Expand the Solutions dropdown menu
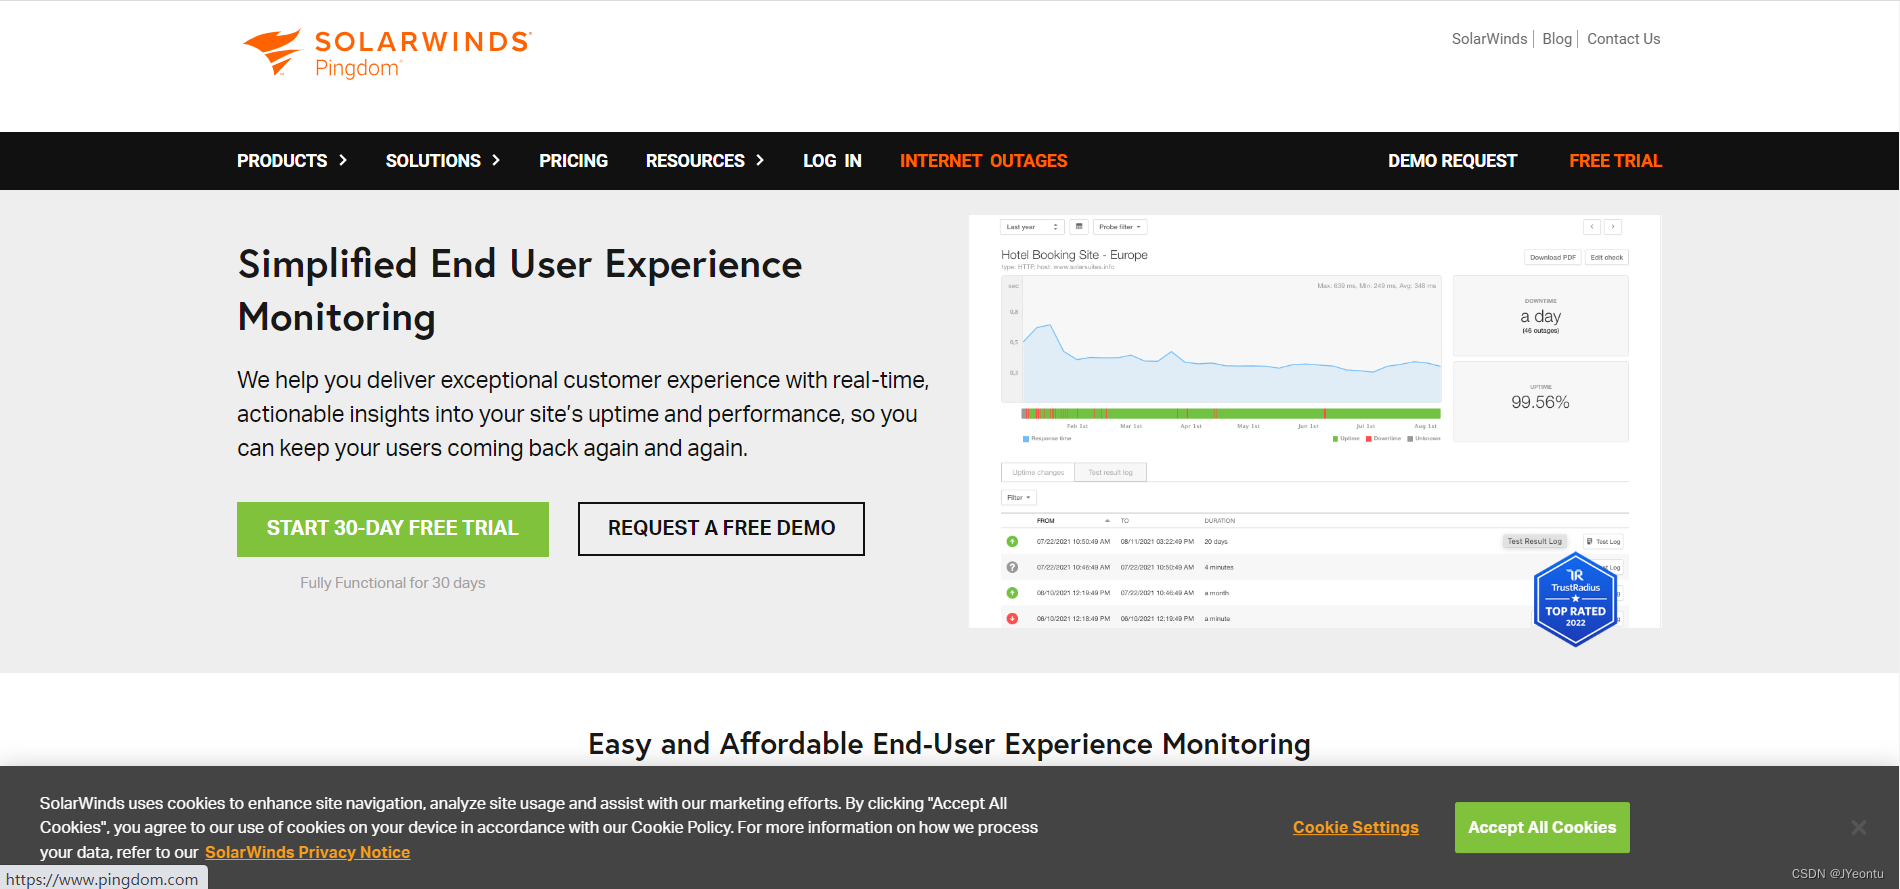The width and height of the screenshot is (1900, 889). tap(442, 161)
